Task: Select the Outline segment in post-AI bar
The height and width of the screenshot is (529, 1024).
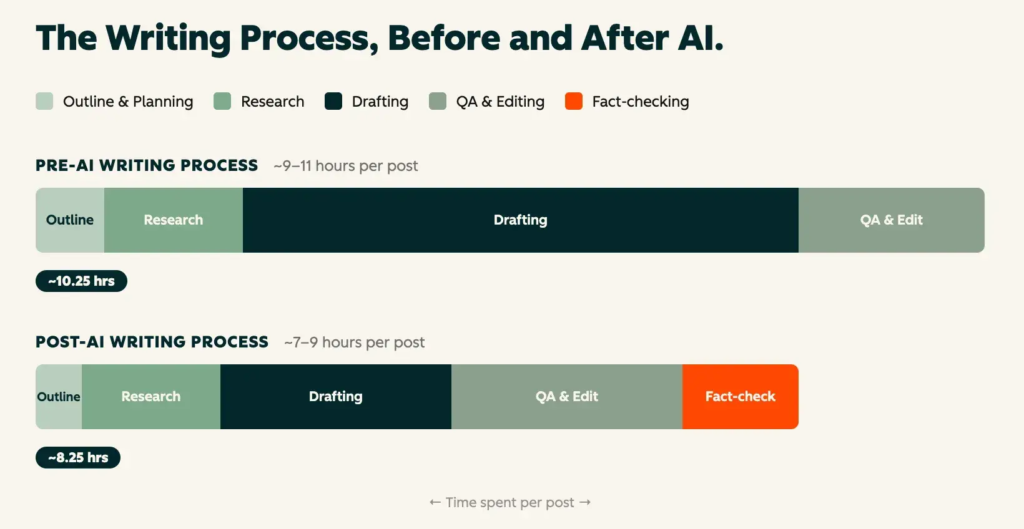Action: click(x=59, y=396)
